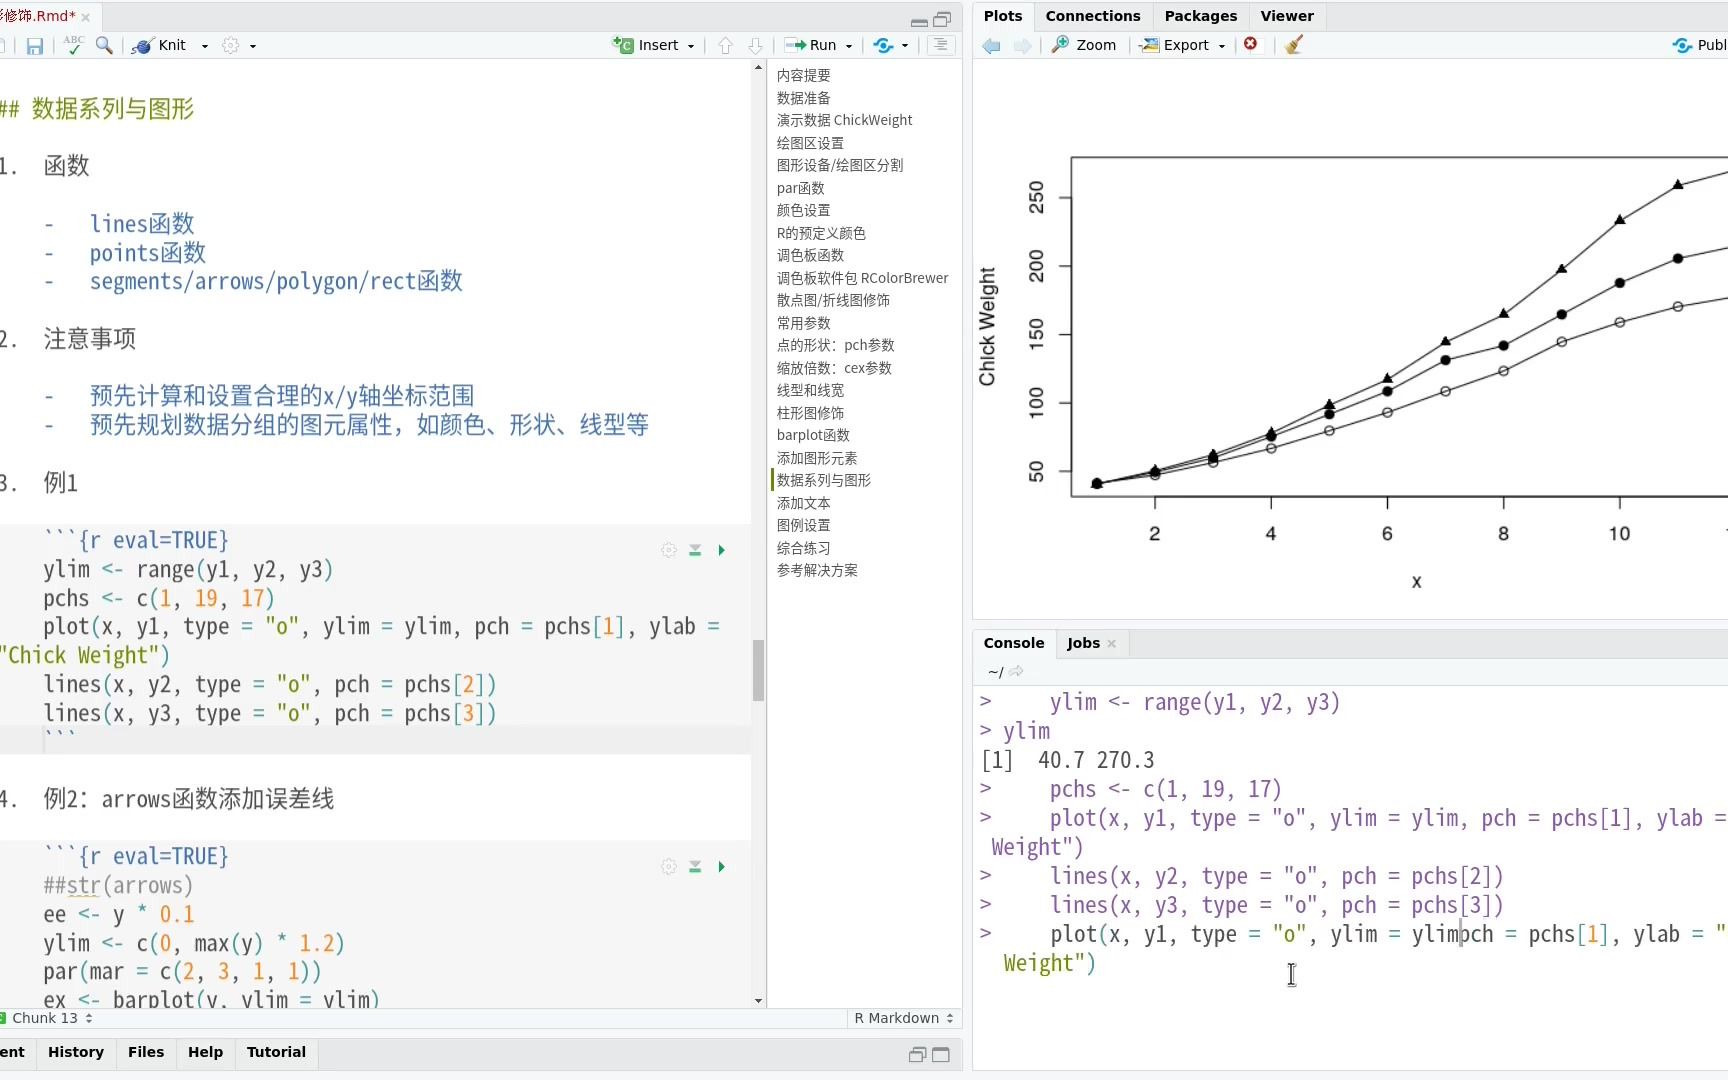Clear all plots with broom
Viewport: 1728px width, 1080px height.
click(x=1294, y=45)
